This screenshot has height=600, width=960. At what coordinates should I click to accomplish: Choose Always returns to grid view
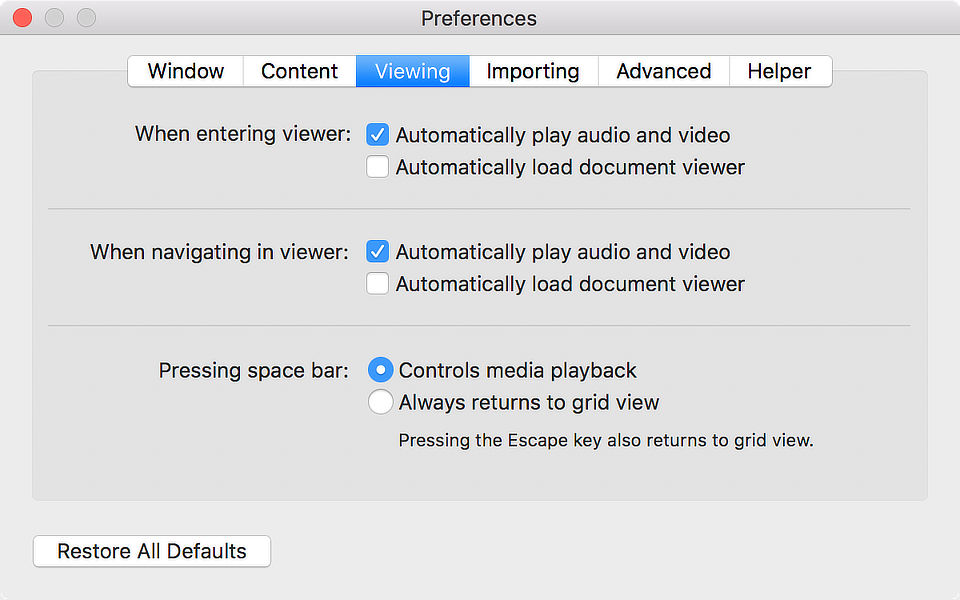click(380, 401)
